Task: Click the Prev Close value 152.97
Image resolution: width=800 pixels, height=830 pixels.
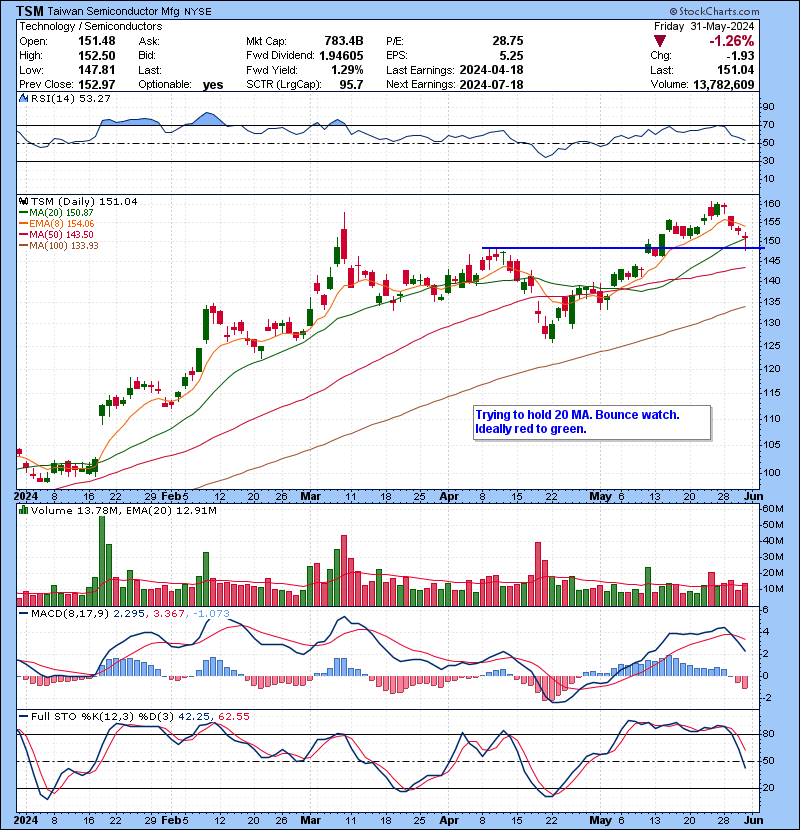Action: point(97,84)
